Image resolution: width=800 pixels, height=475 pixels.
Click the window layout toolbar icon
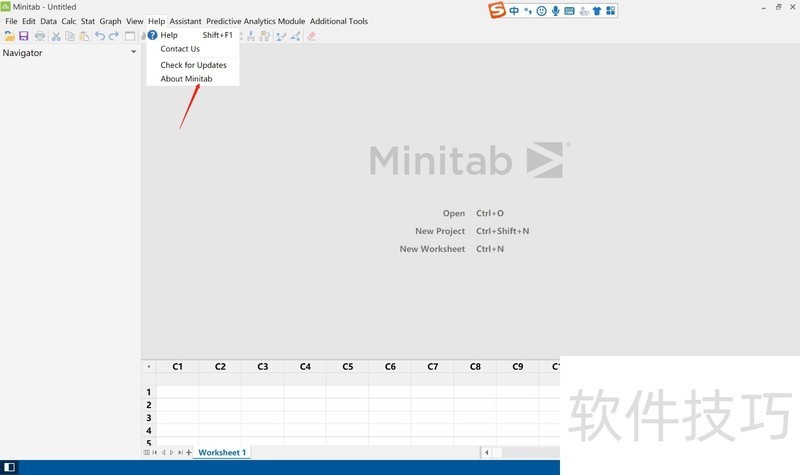tap(130, 36)
